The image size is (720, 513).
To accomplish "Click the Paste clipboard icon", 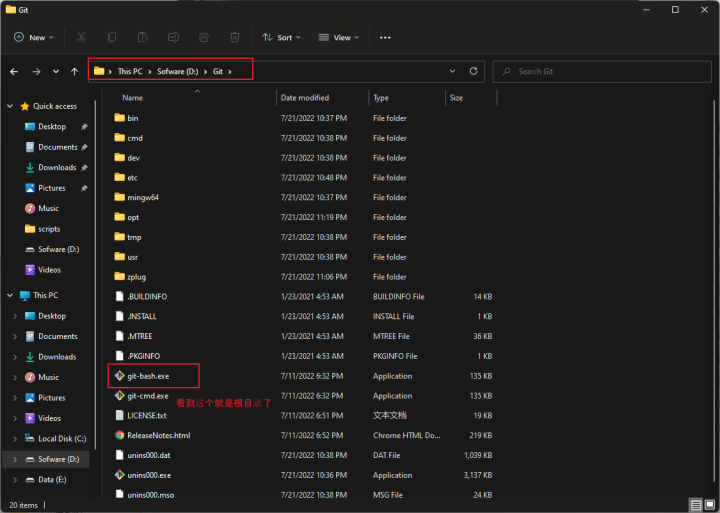I will click(x=143, y=37).
